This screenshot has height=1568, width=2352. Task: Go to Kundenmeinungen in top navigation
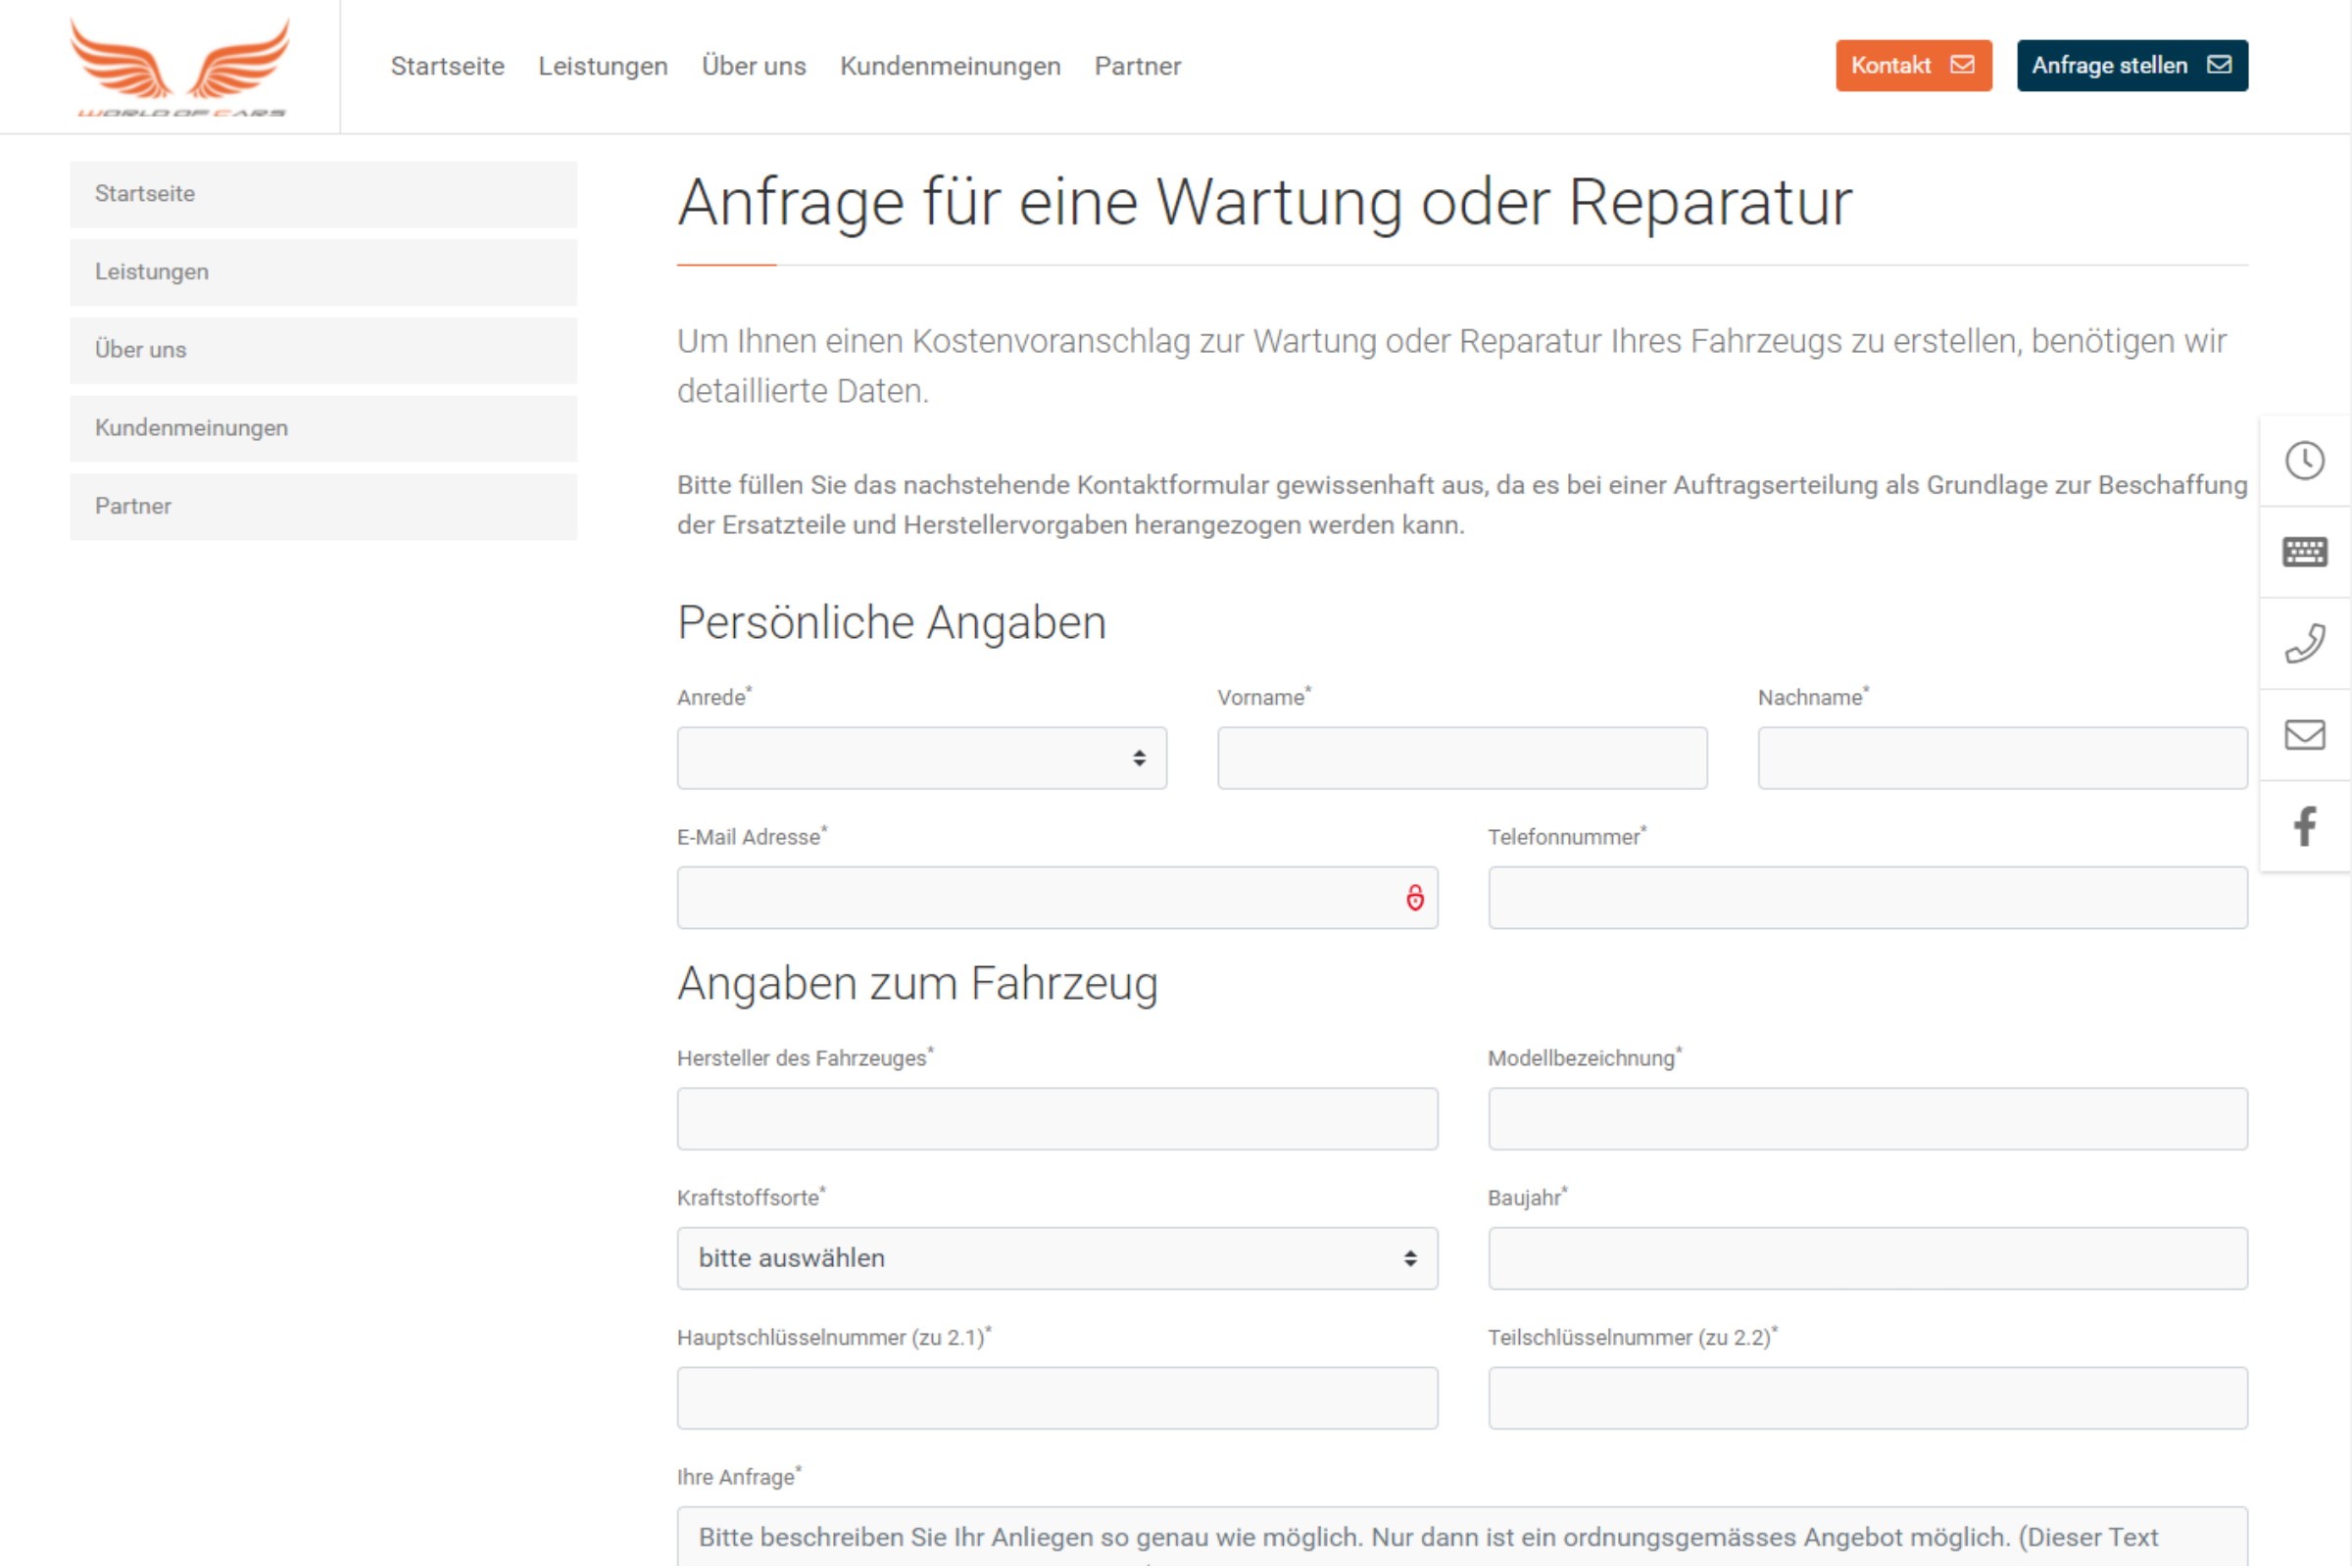949,66
